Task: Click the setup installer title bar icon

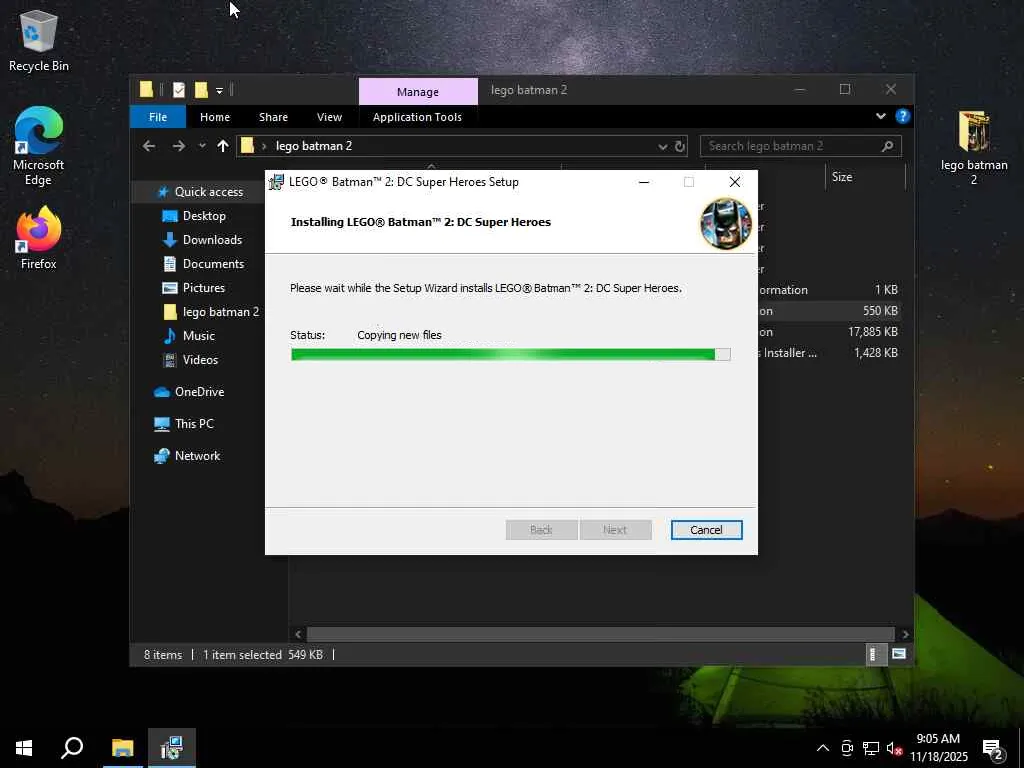Action: tap(276, 182)
